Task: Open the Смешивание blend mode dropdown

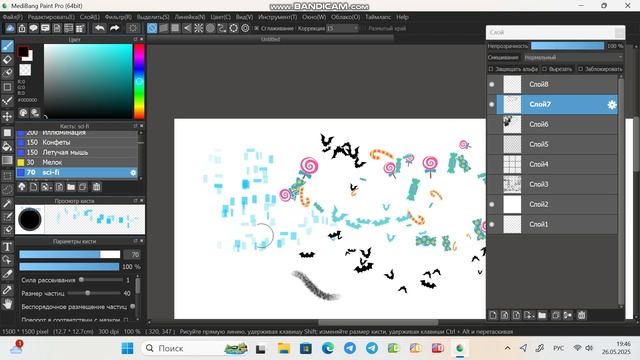Action: point(573,58)
